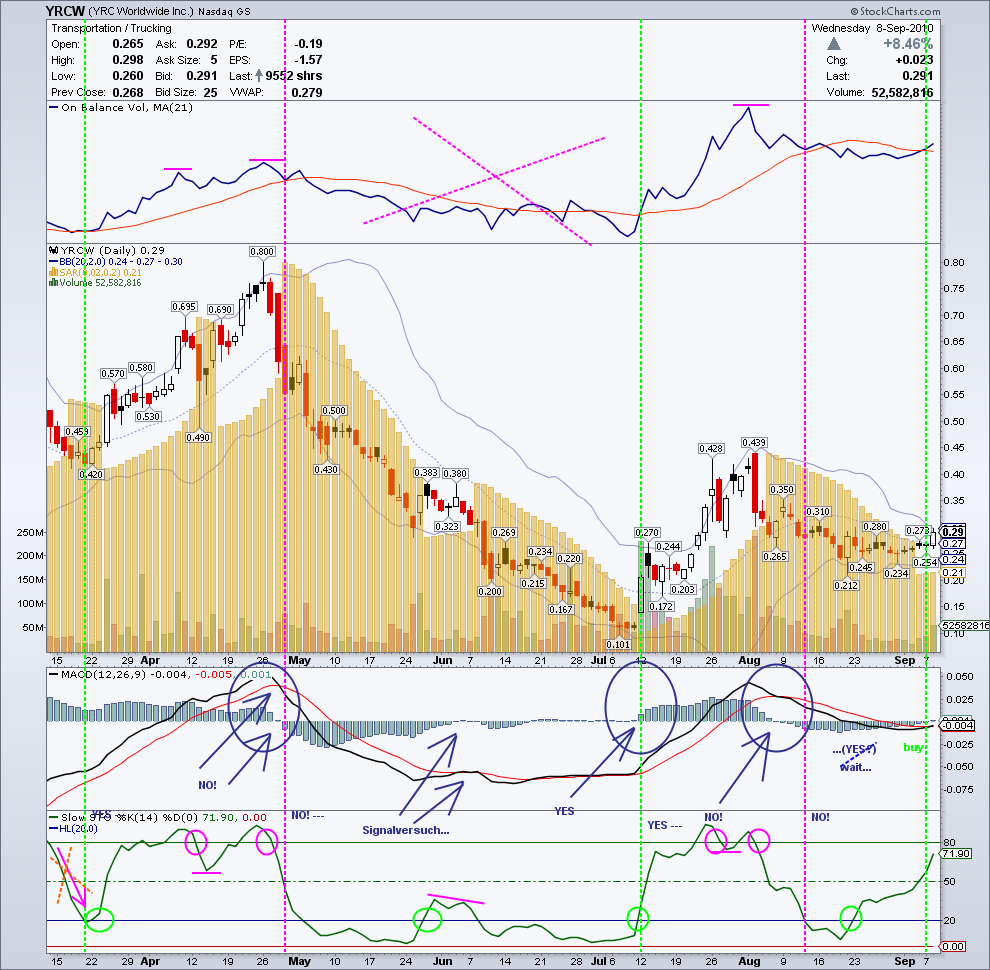The image size is (990, 970).
Task: Click the 0.428 price label
Action: click(711, 448)
